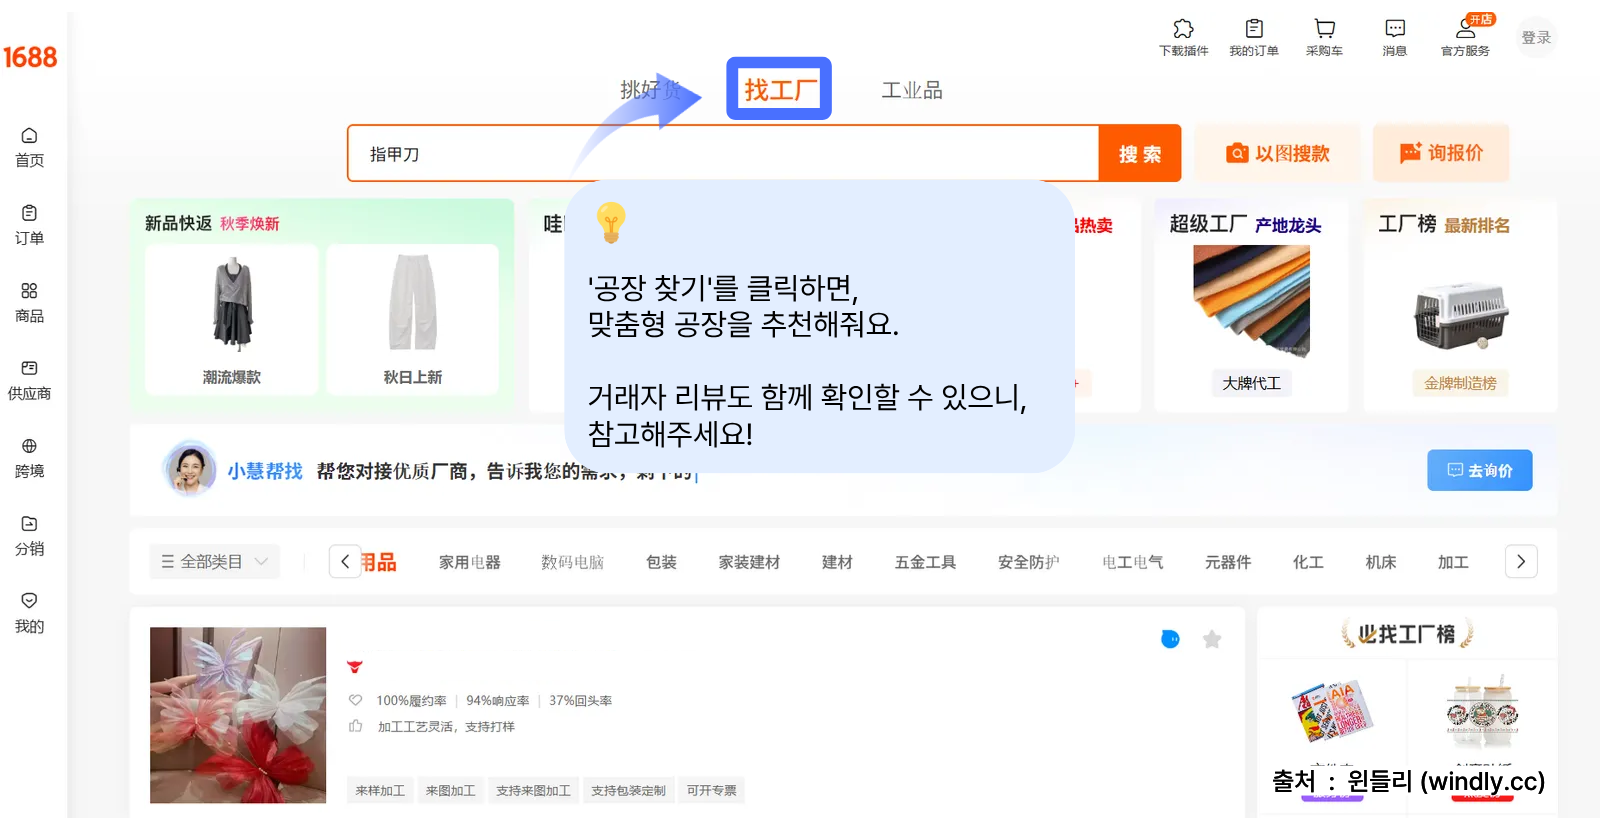Click the 登录 login avatar button
The image size is (1600, 830).
(x=1536, y=38)
